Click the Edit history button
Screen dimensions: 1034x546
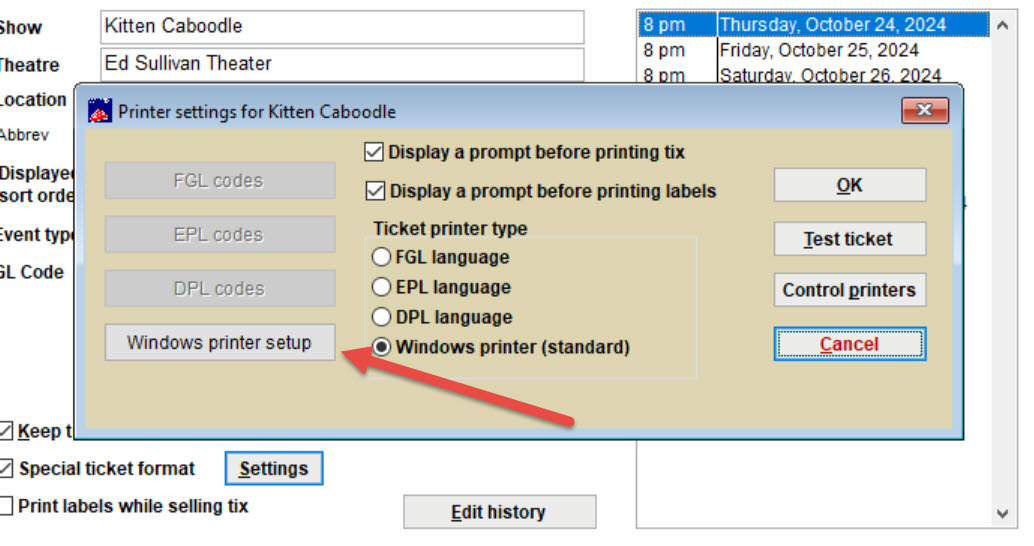pos(499,512)
